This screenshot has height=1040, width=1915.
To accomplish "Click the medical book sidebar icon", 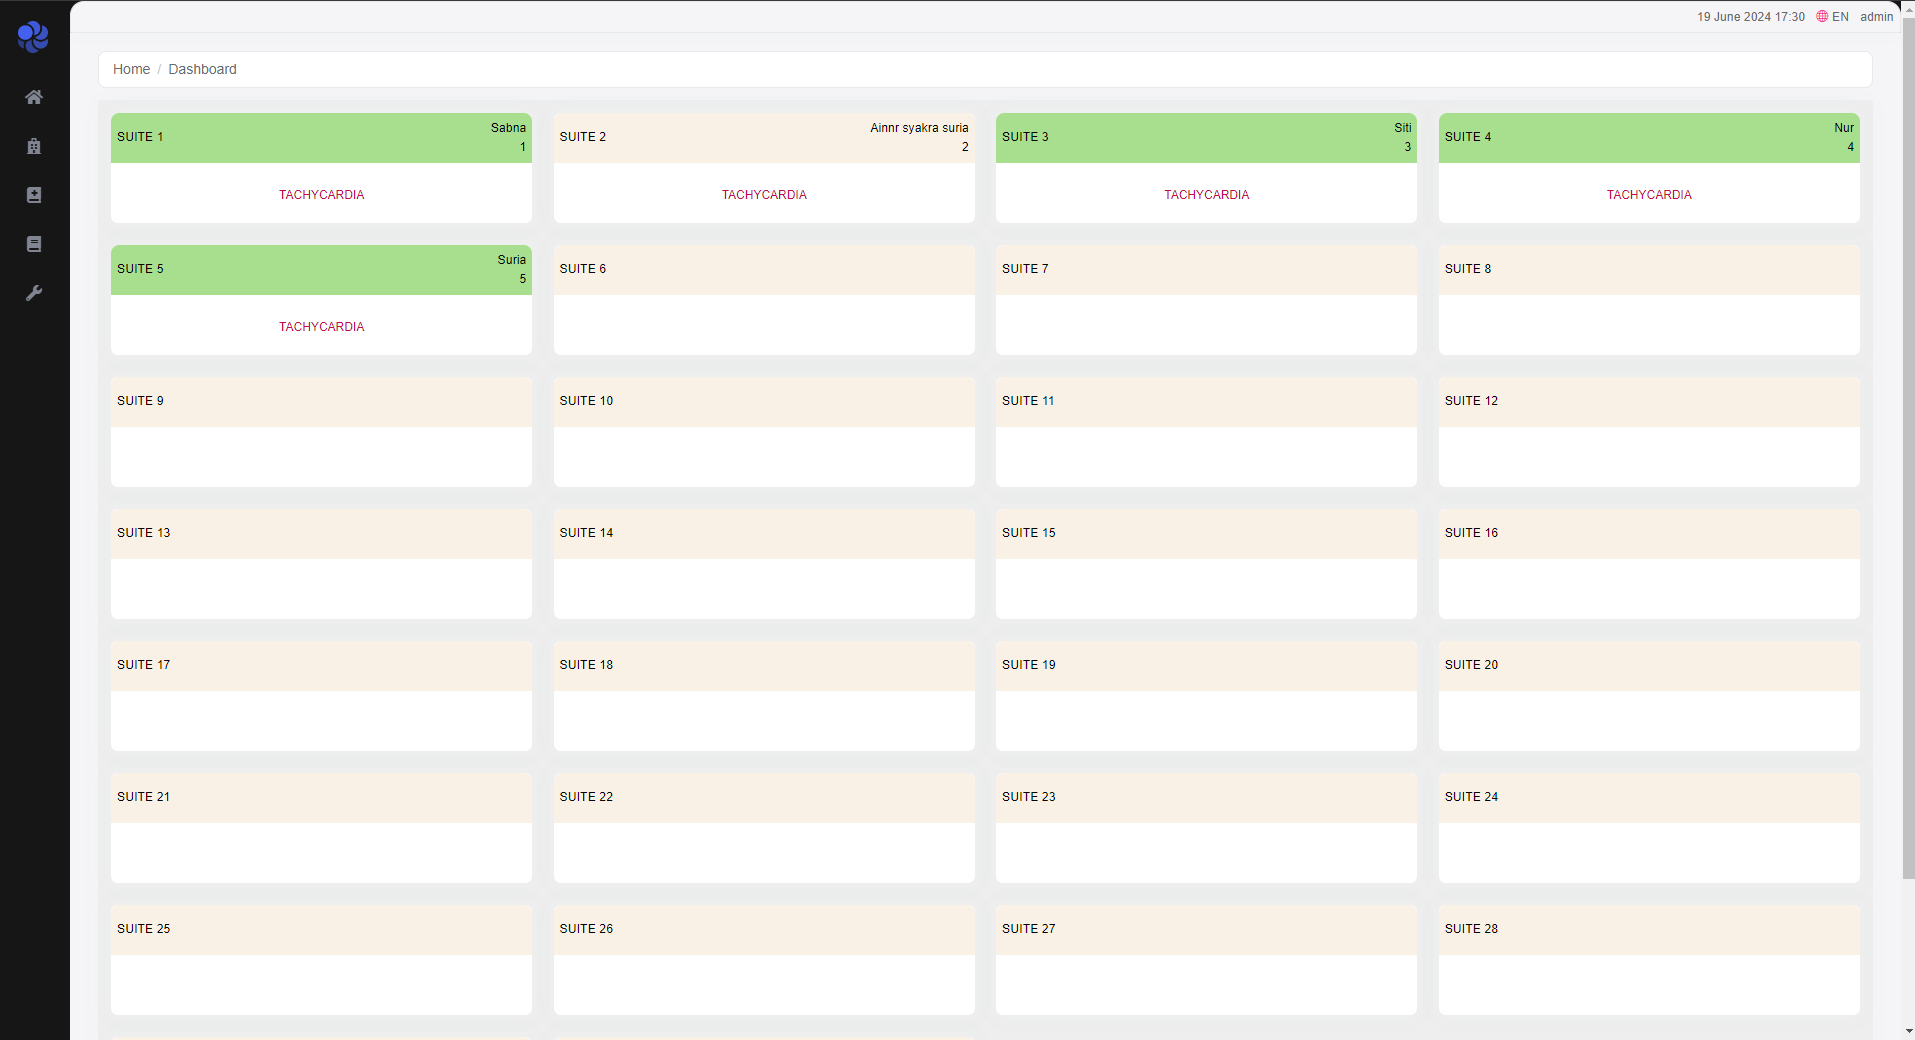I will 34,195.
